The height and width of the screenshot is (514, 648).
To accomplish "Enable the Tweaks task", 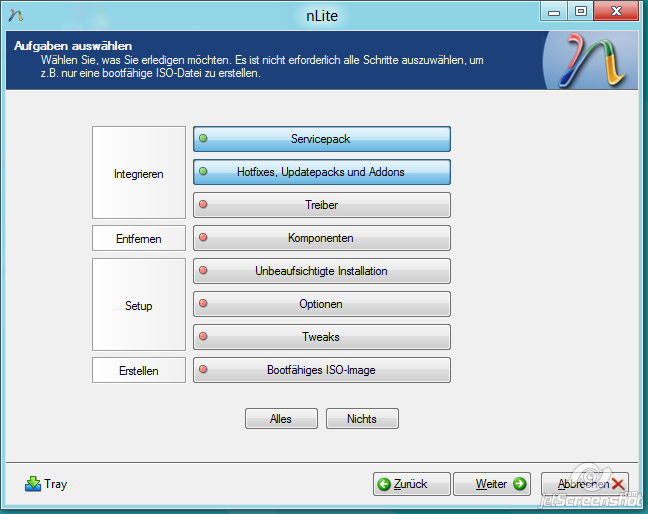I will pos(322,337).
